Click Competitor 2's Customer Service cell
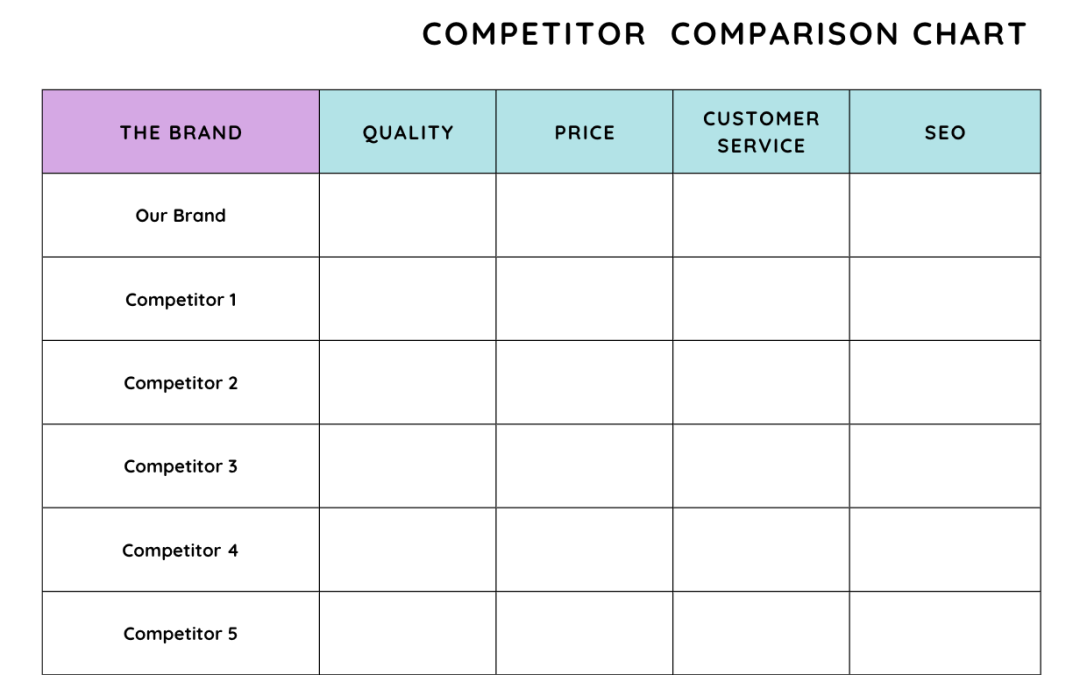Screen dimensions: 1080x675 [761, 383]
